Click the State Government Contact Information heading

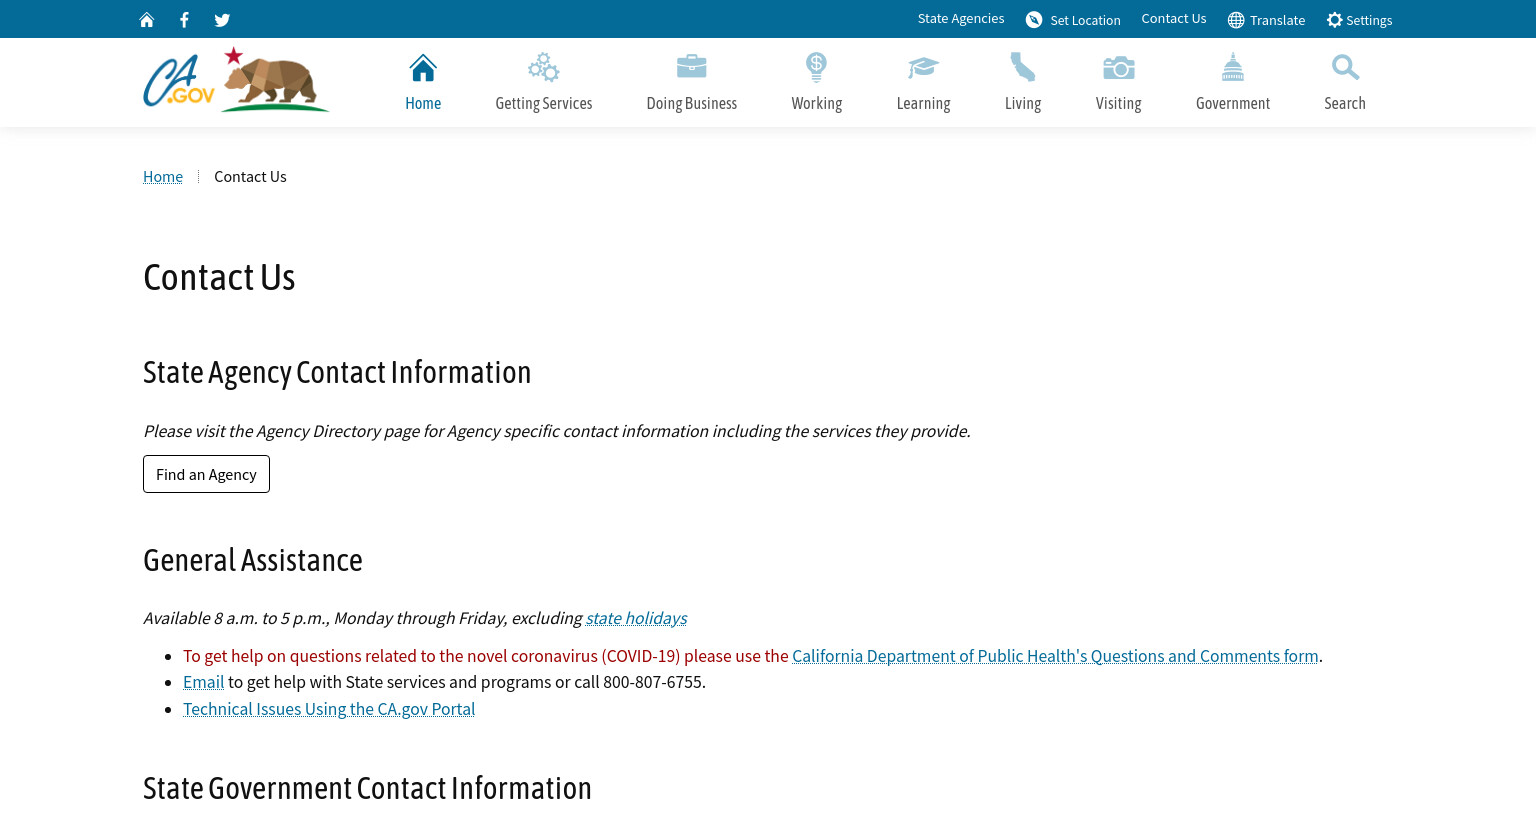(x=367, y=788)
